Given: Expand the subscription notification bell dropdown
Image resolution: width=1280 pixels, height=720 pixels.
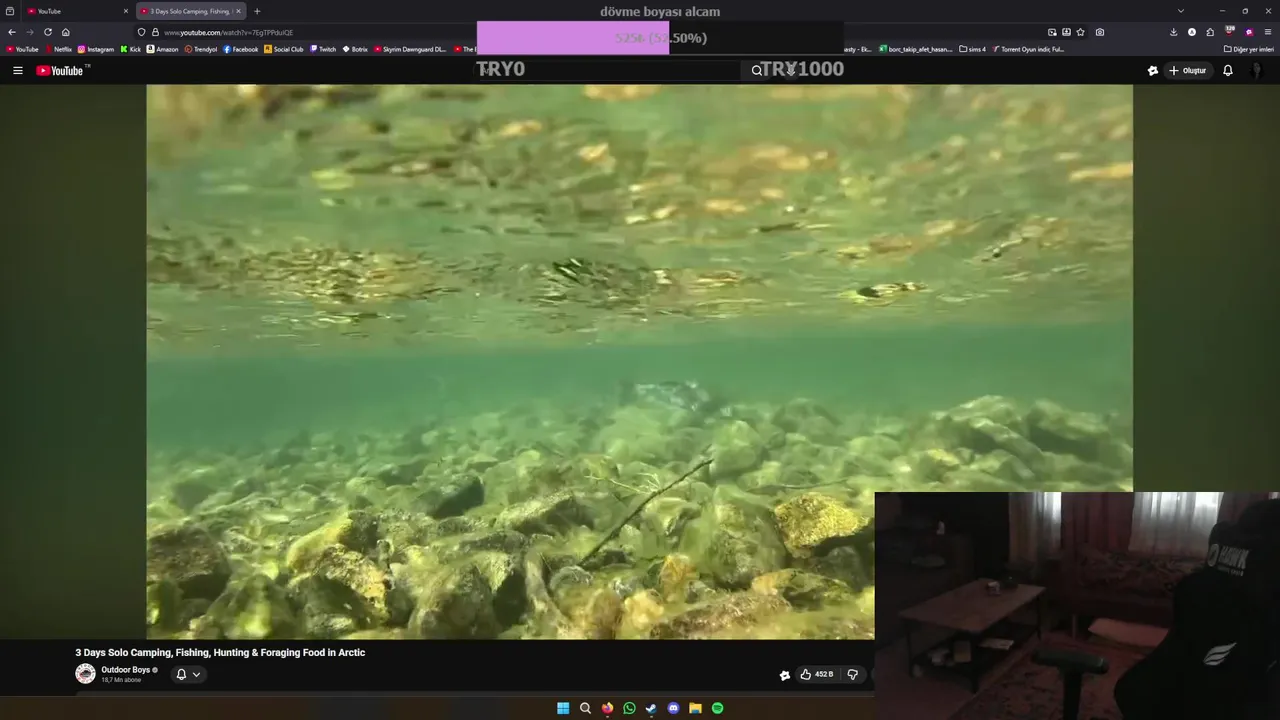Looking at the screenshot, I should coord(188,674).
